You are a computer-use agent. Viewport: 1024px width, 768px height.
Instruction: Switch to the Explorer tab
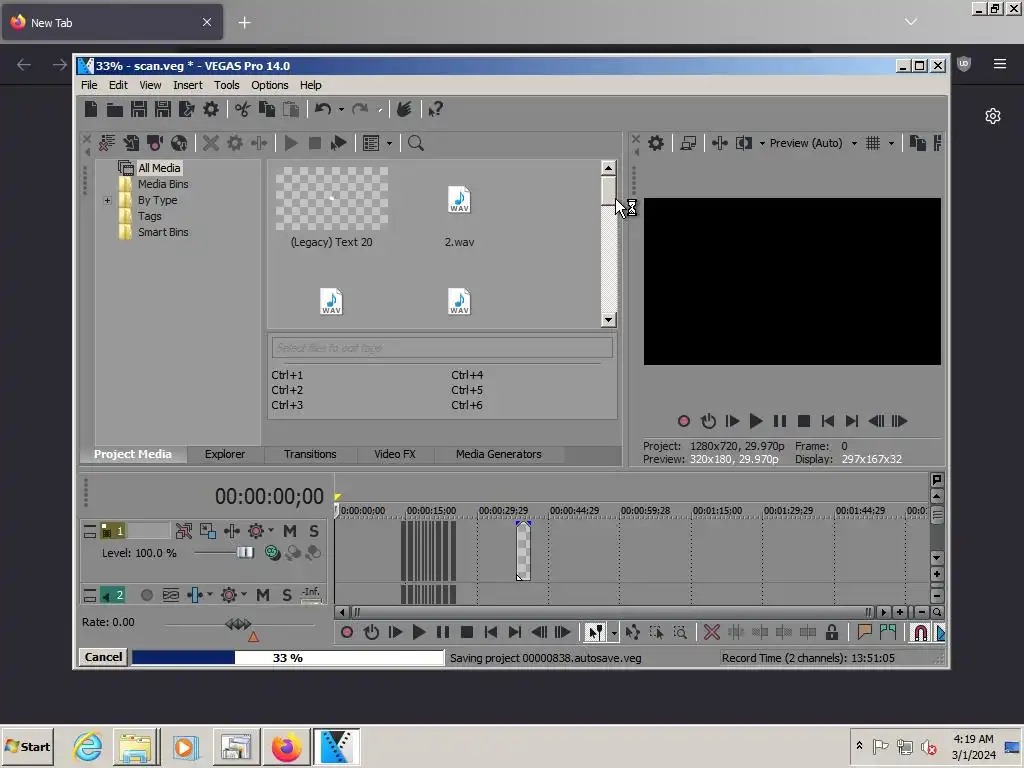pos(225,454)
